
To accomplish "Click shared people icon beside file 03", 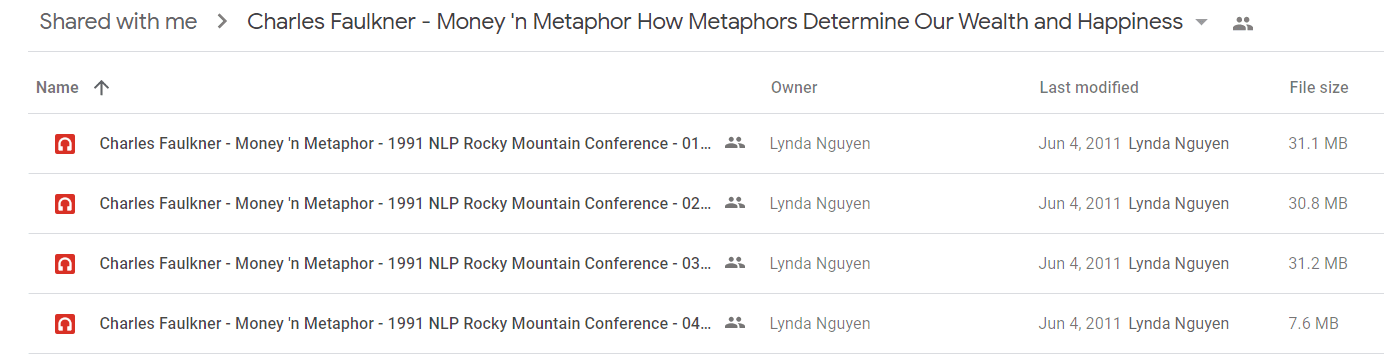I will [735, 263].
